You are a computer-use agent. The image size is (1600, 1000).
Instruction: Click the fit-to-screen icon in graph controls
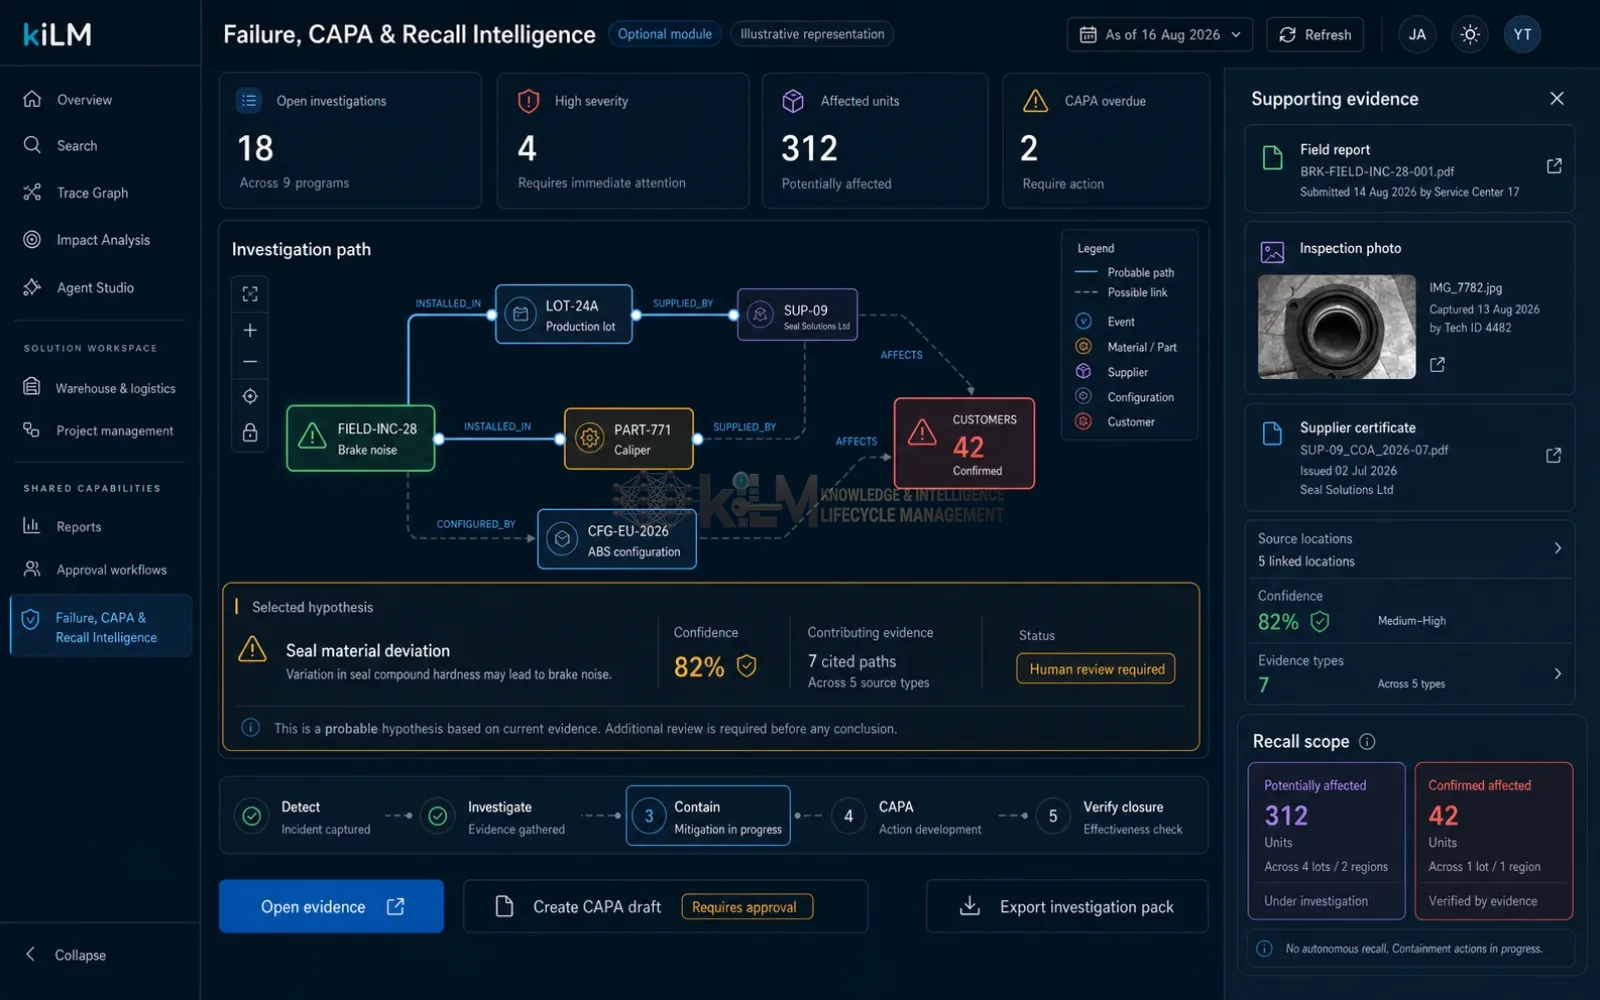pyautogui.click(x=250, y=294)
